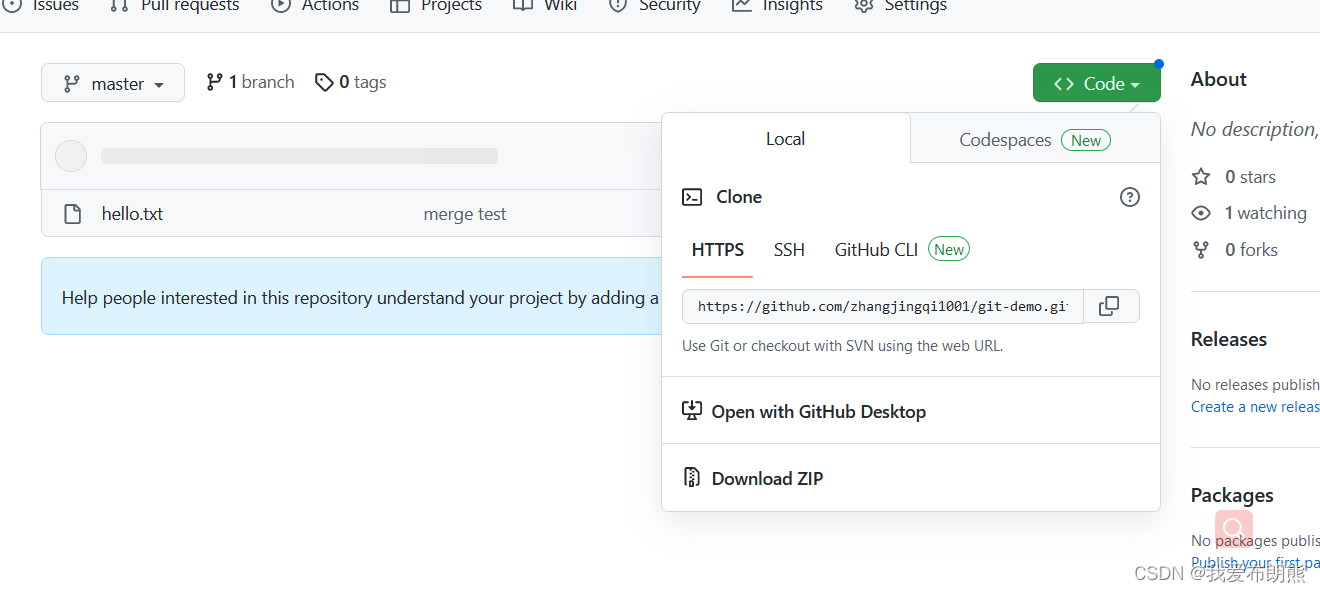
Task: Download the repository as ZIP
Action: point(767,479)
